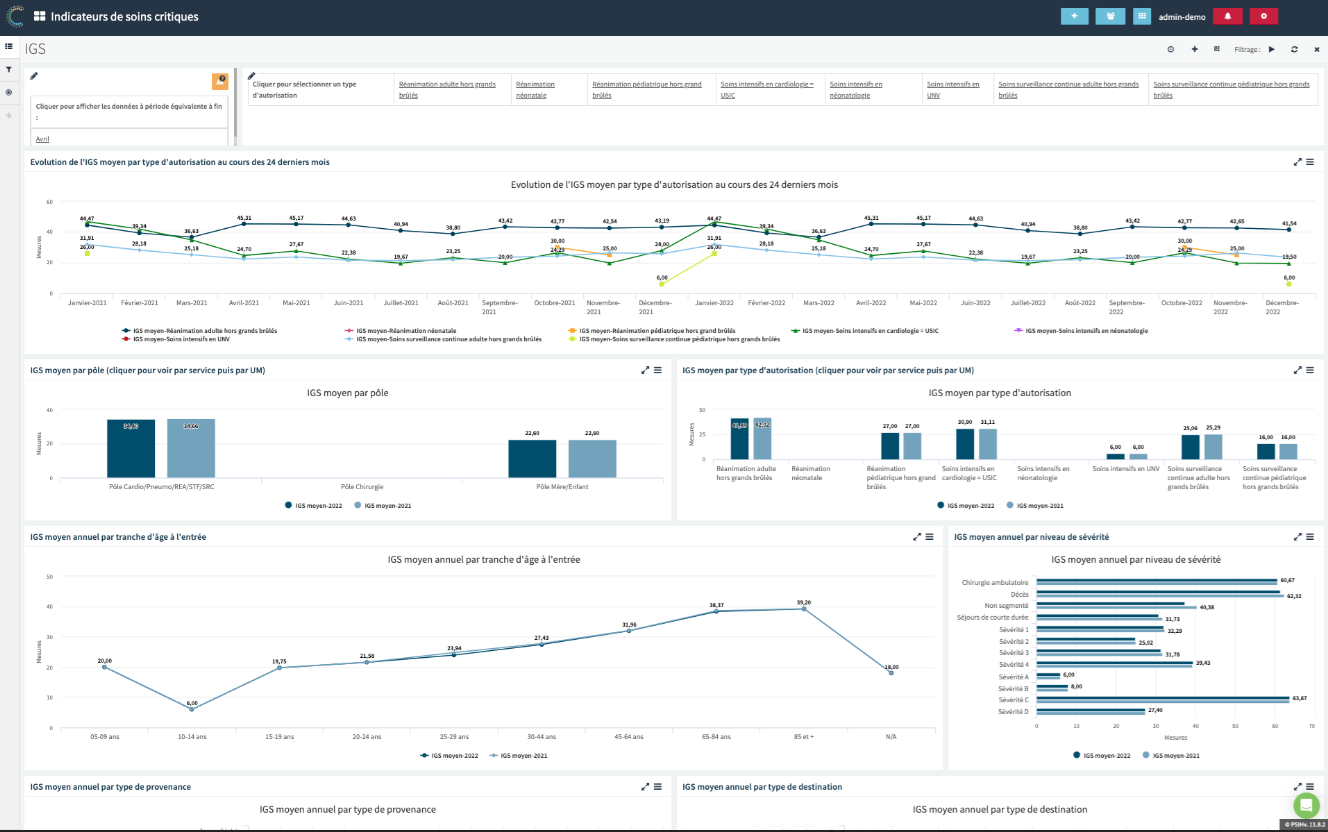Click the red notification bell button
This screenshot has width=1328, height=832.
tap(1227, 16)
